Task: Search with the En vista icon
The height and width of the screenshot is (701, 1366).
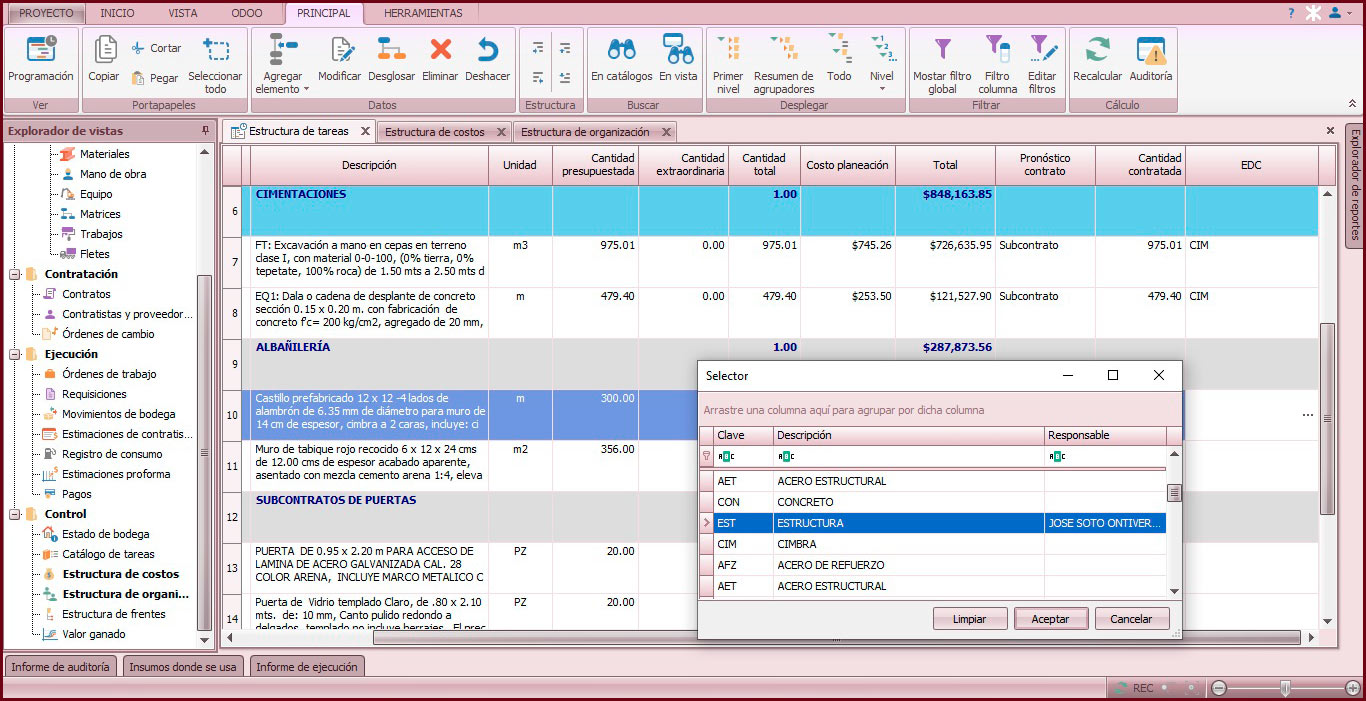Action: (x=678, y=50)
